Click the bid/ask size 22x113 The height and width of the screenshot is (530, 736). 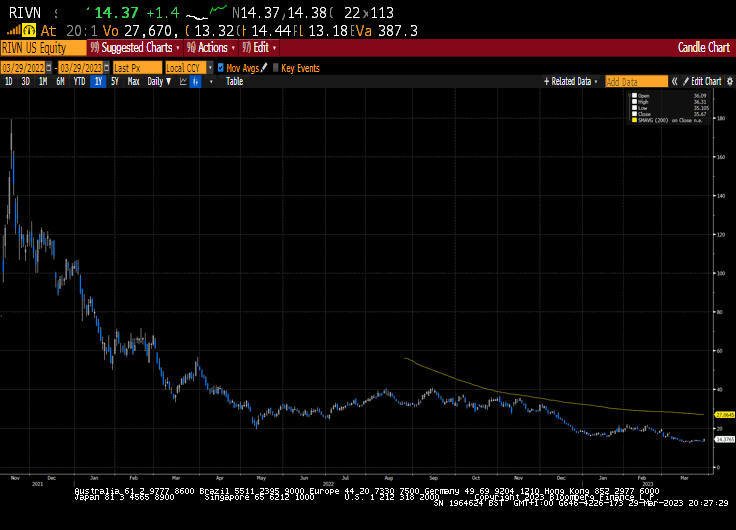[368, 13]
